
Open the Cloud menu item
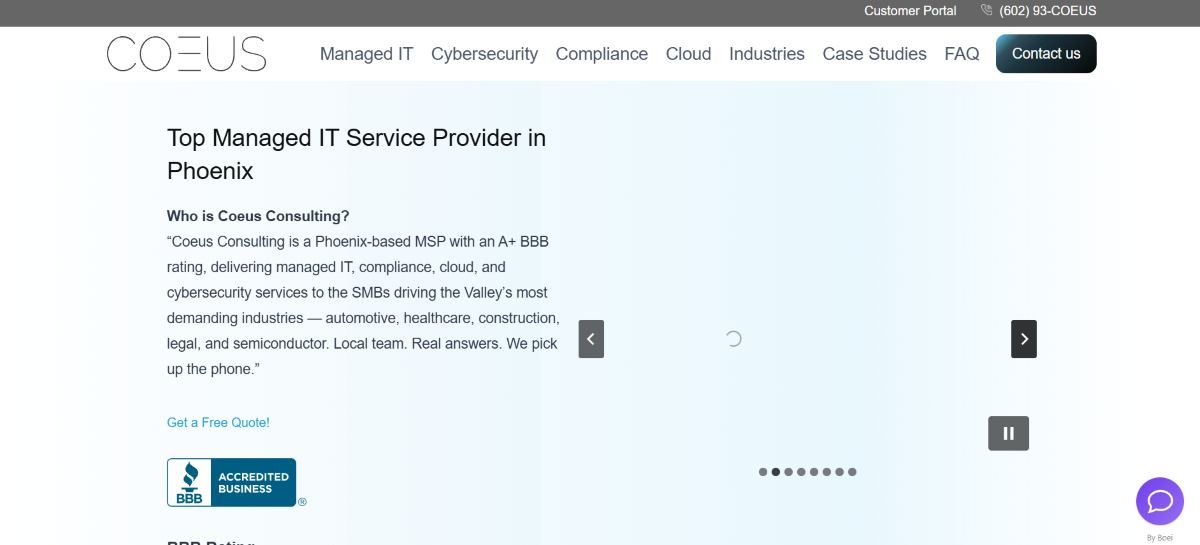[x=689, y=54]
